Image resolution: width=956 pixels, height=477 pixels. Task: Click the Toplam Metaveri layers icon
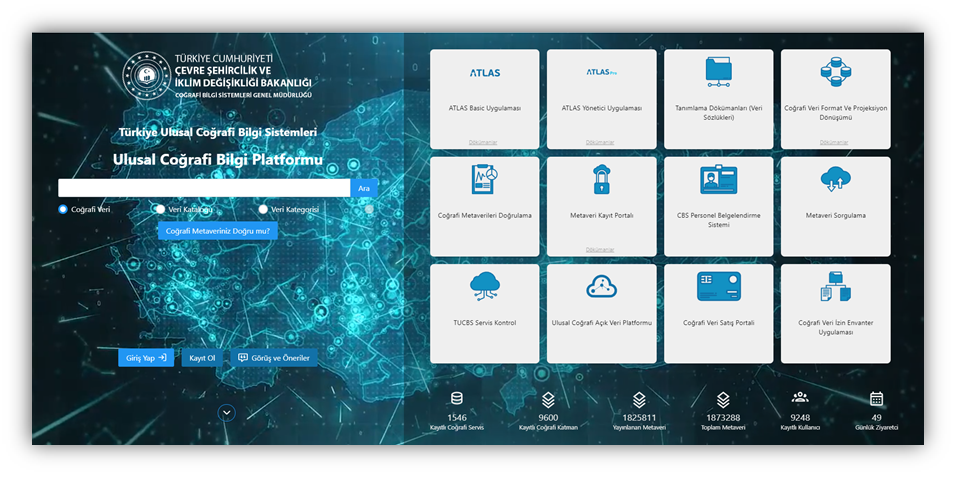[723, 400]
